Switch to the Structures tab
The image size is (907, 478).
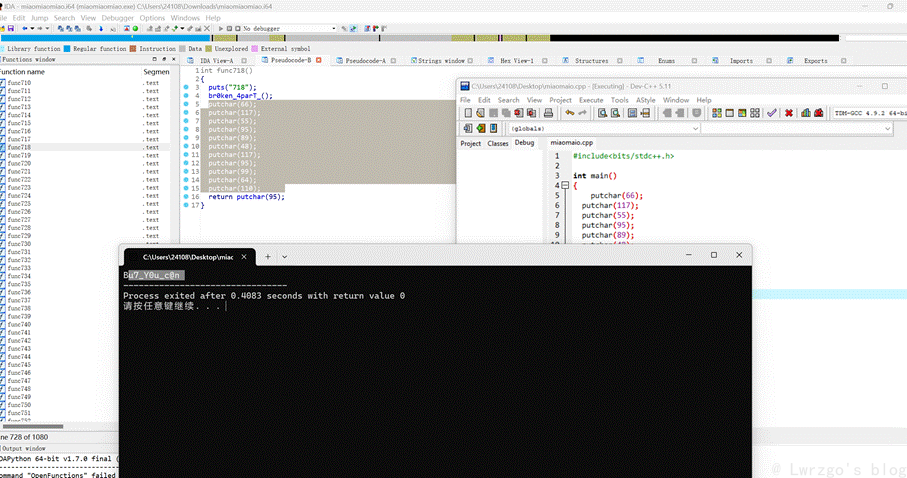pos(591,60)
